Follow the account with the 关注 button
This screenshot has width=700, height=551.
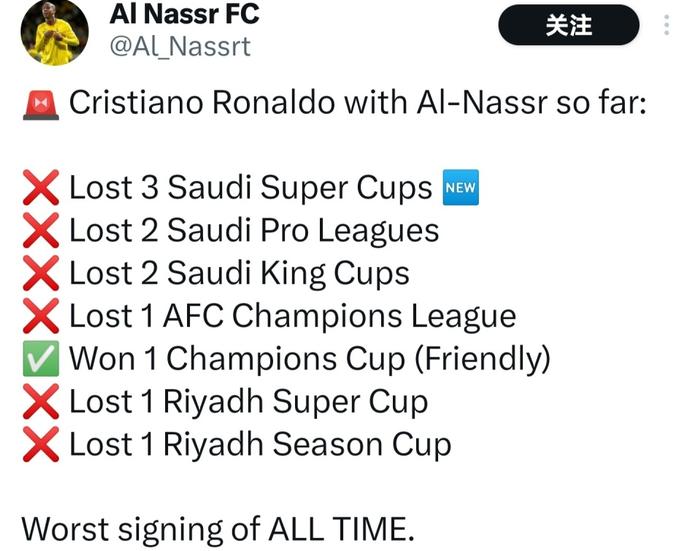(569, 25)
